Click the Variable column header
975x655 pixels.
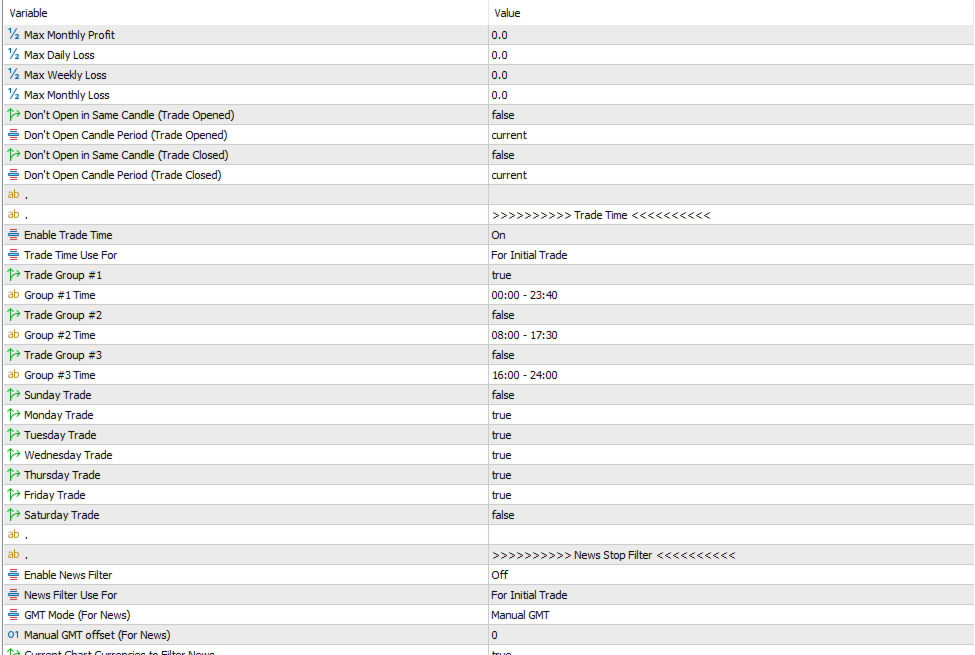(29, 13)
